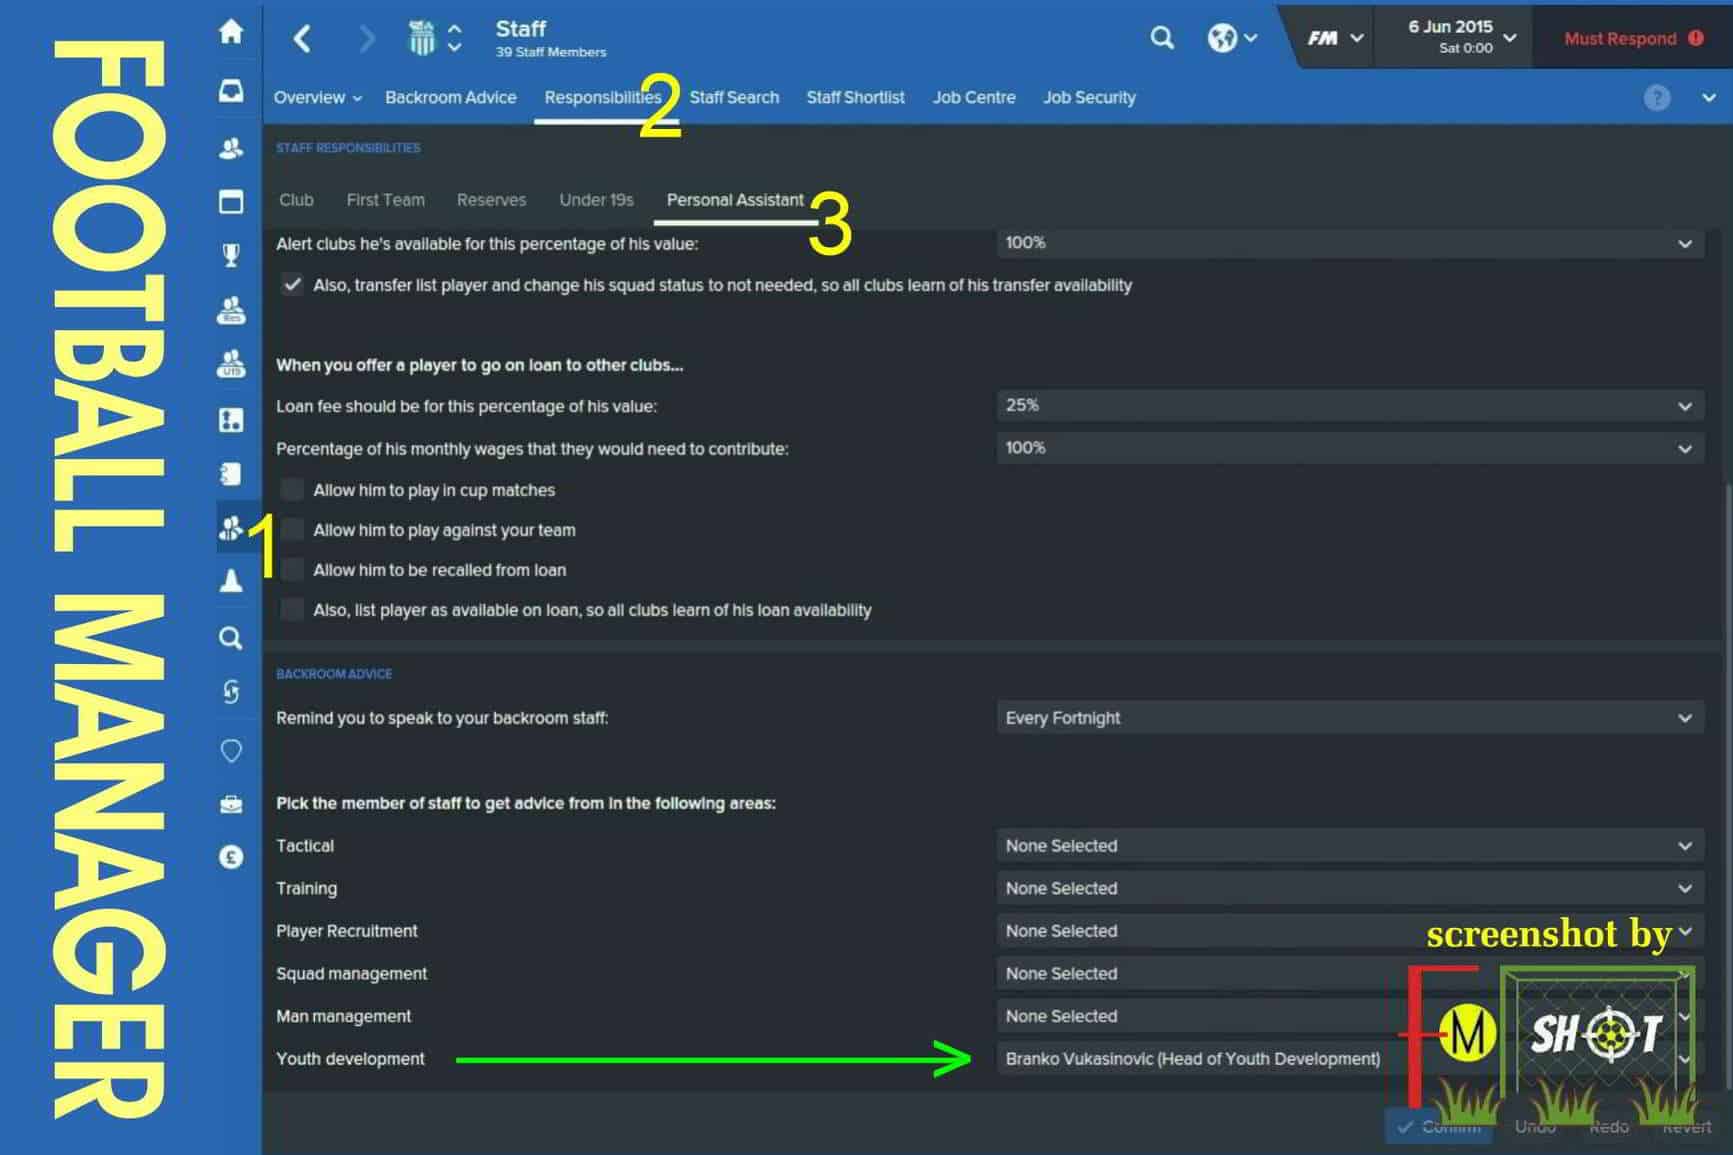Open the Competitions trophy icon
This screenshot has height=1155, width=1733.
pos(231,255)
